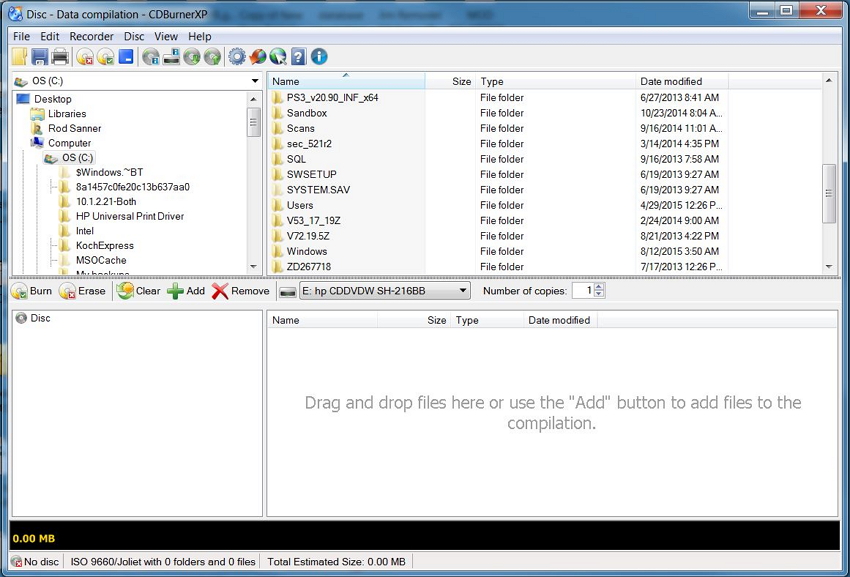Click the disc icon with green down arrow

pos(192,56)
